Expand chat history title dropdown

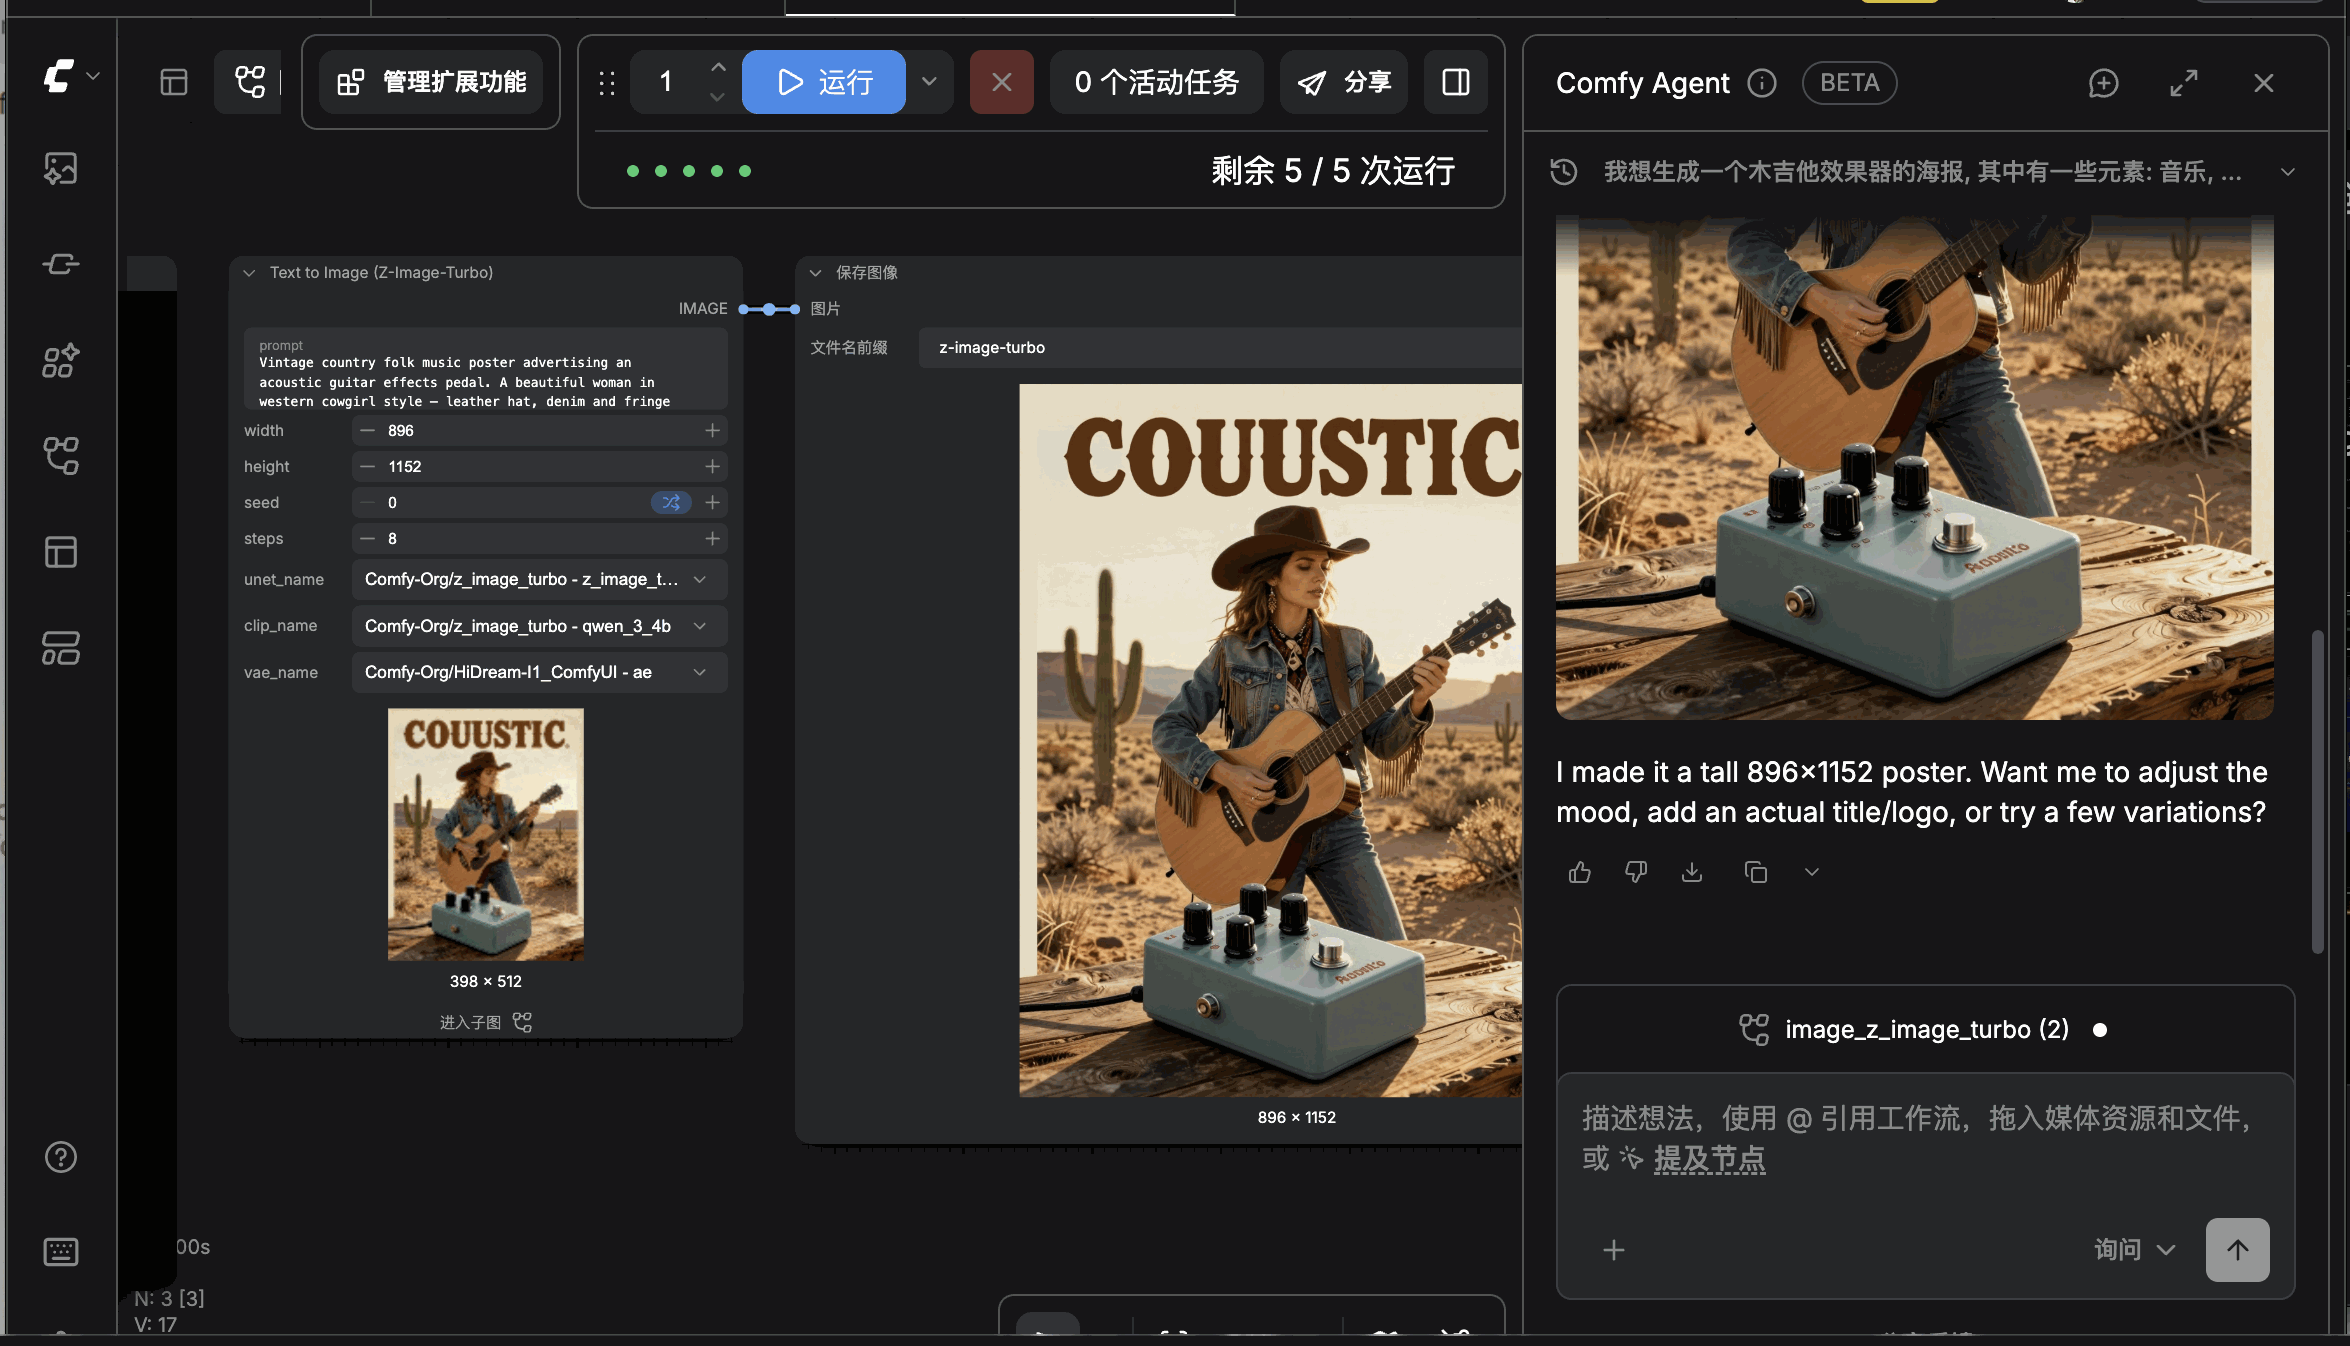pyautogui.click(x=2288, y=172)
